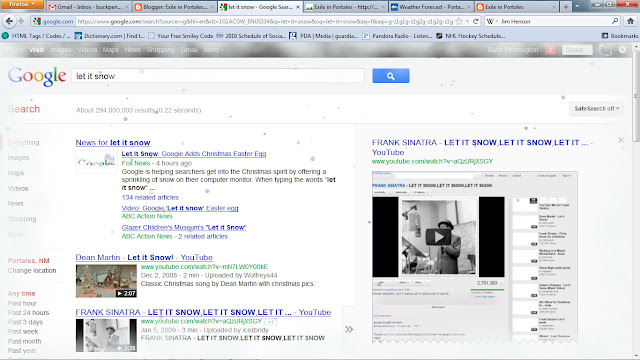Click the bookmark star in the address bar

(459, 21)
